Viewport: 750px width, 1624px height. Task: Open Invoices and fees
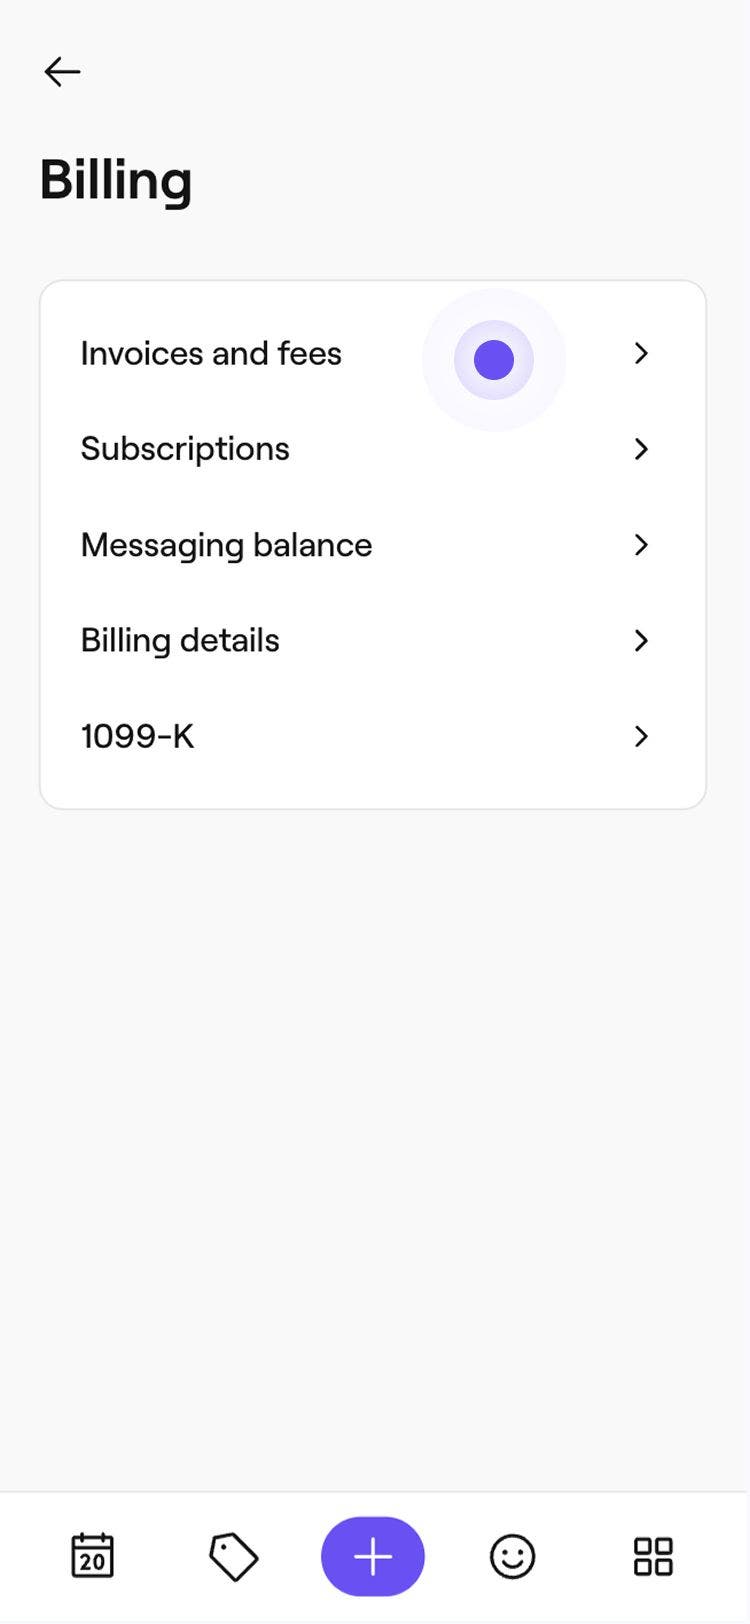(x=211, y=353)
